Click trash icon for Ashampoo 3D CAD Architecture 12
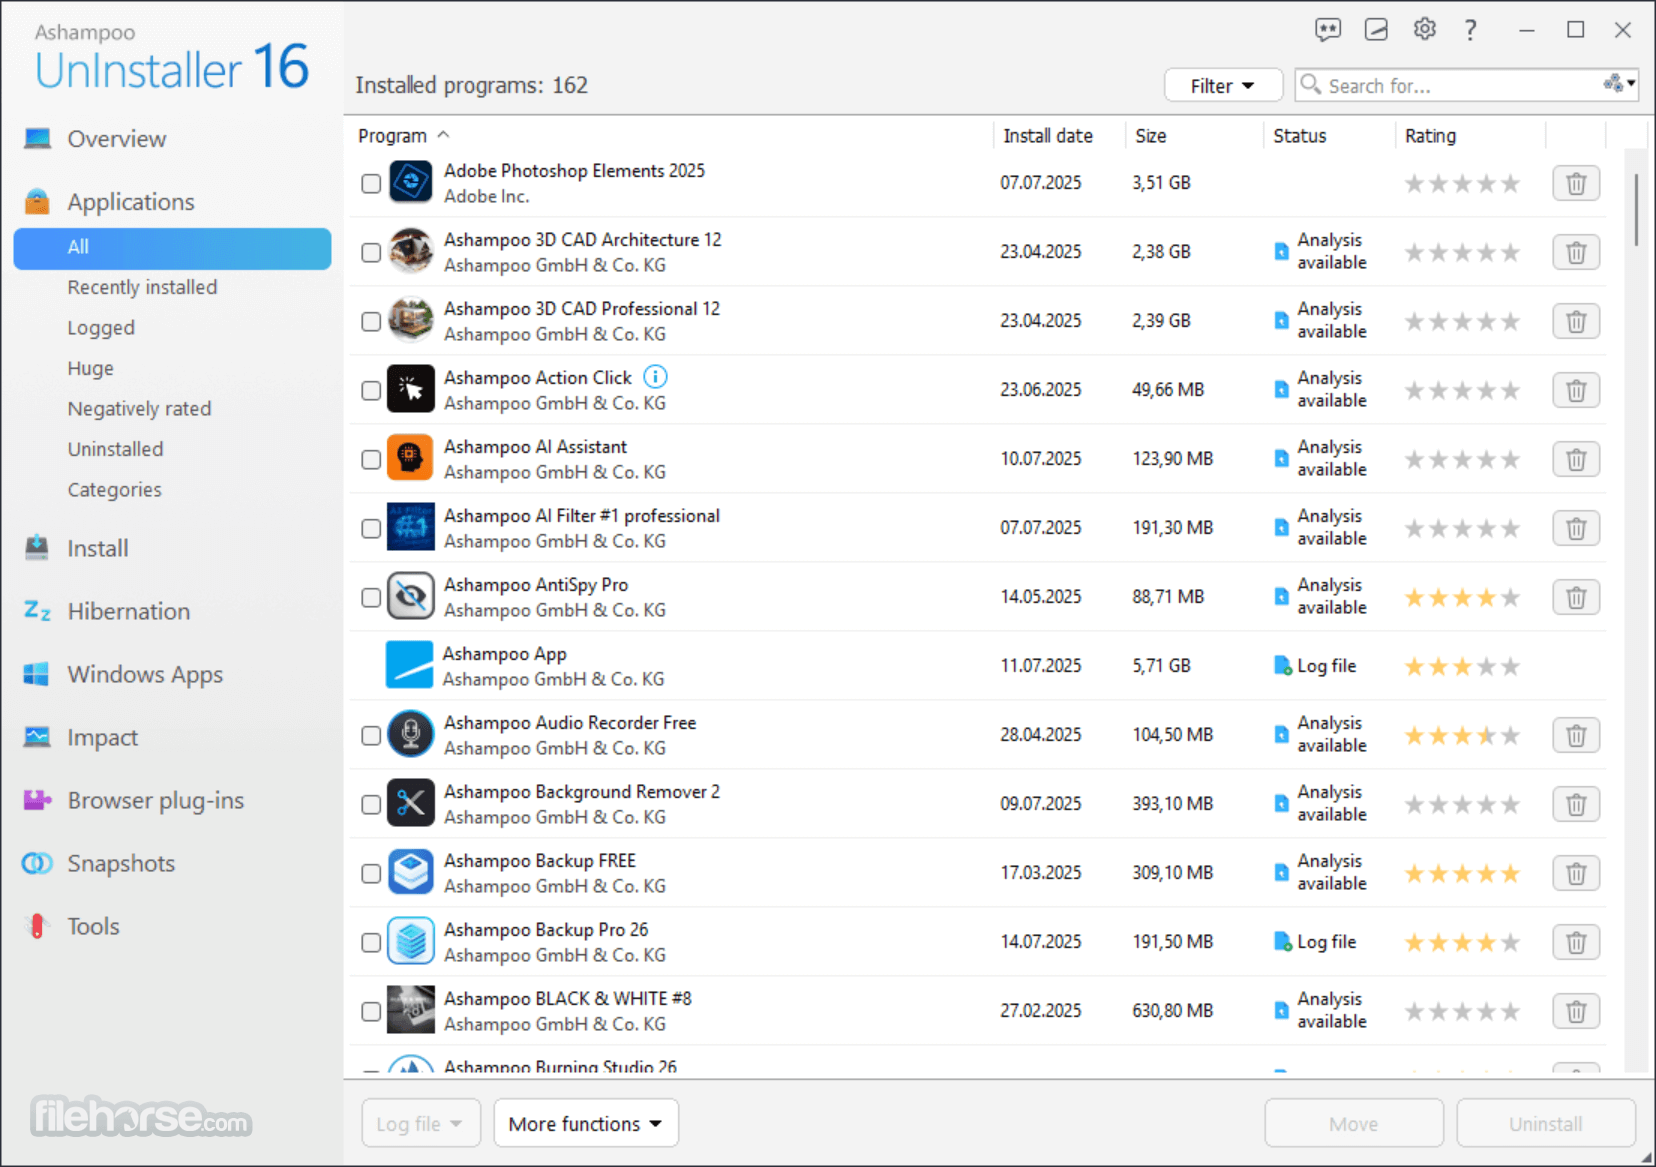Viewport: 1656px width, 1167px height. pos(1576,252)
